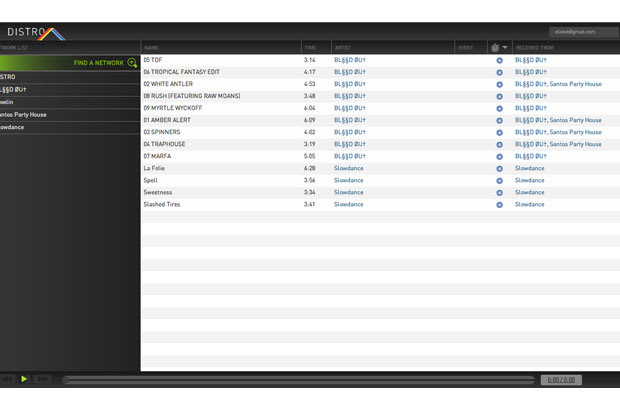Viewport: 620px width, 400px height.
Task: Open the received-from link for 03 Spinners
Action: click(x=558, y=132)
